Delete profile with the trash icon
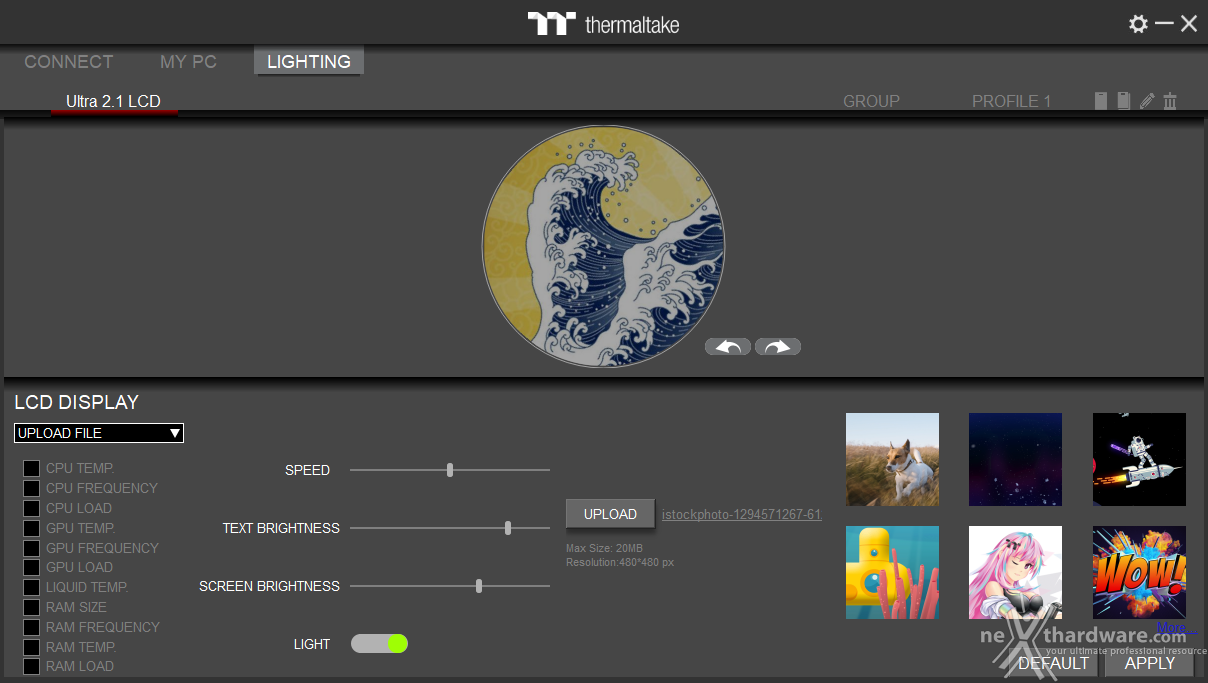Screen dimensions: 1208x683 [1170, 101]
